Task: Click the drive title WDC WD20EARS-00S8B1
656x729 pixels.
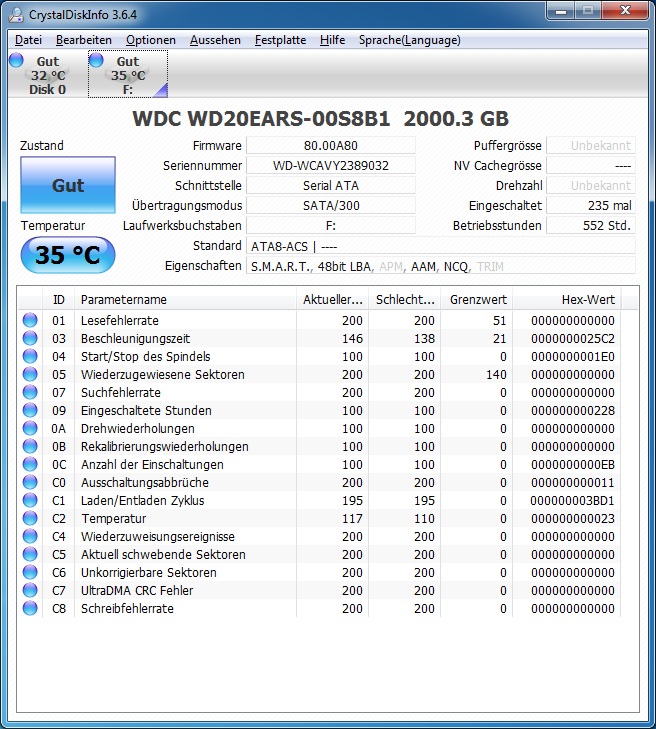Action: click(261, 119)
